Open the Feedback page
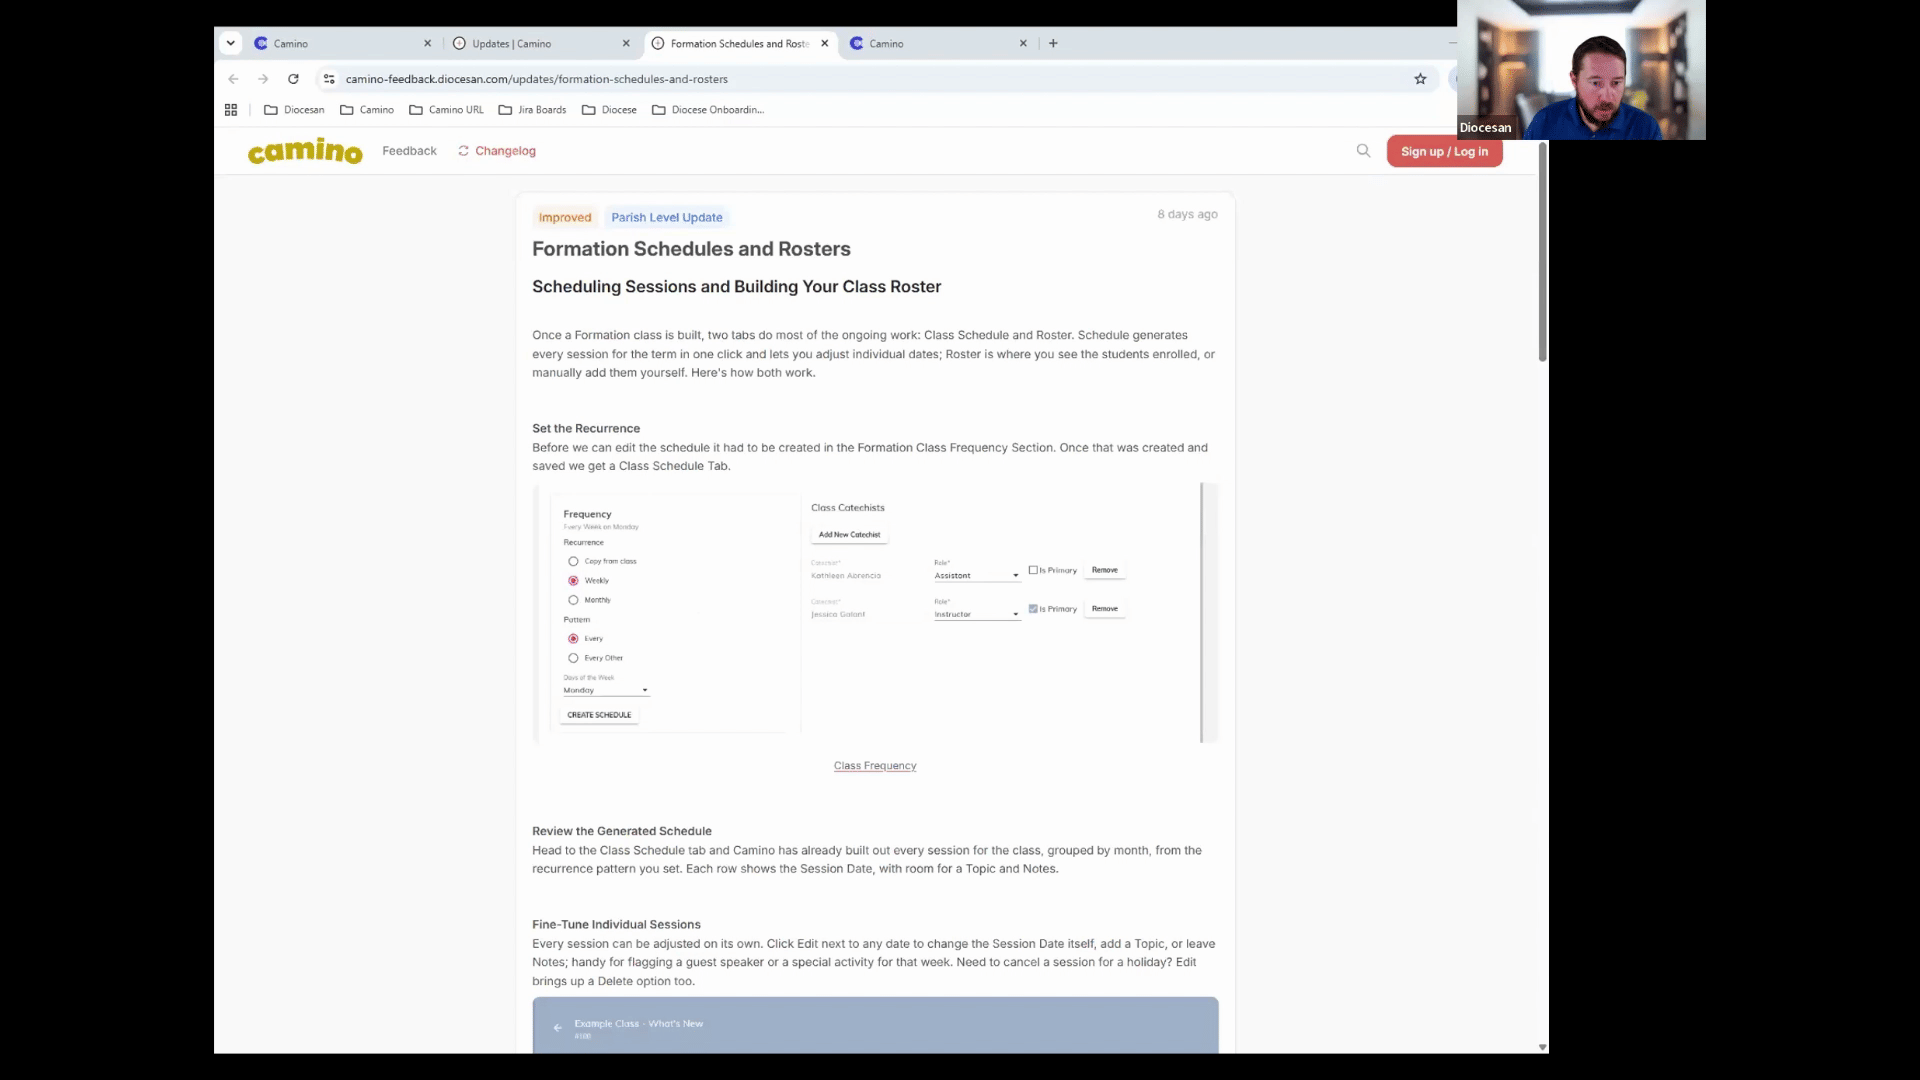Screen dimensions: 1920x1080 [409, 151]
